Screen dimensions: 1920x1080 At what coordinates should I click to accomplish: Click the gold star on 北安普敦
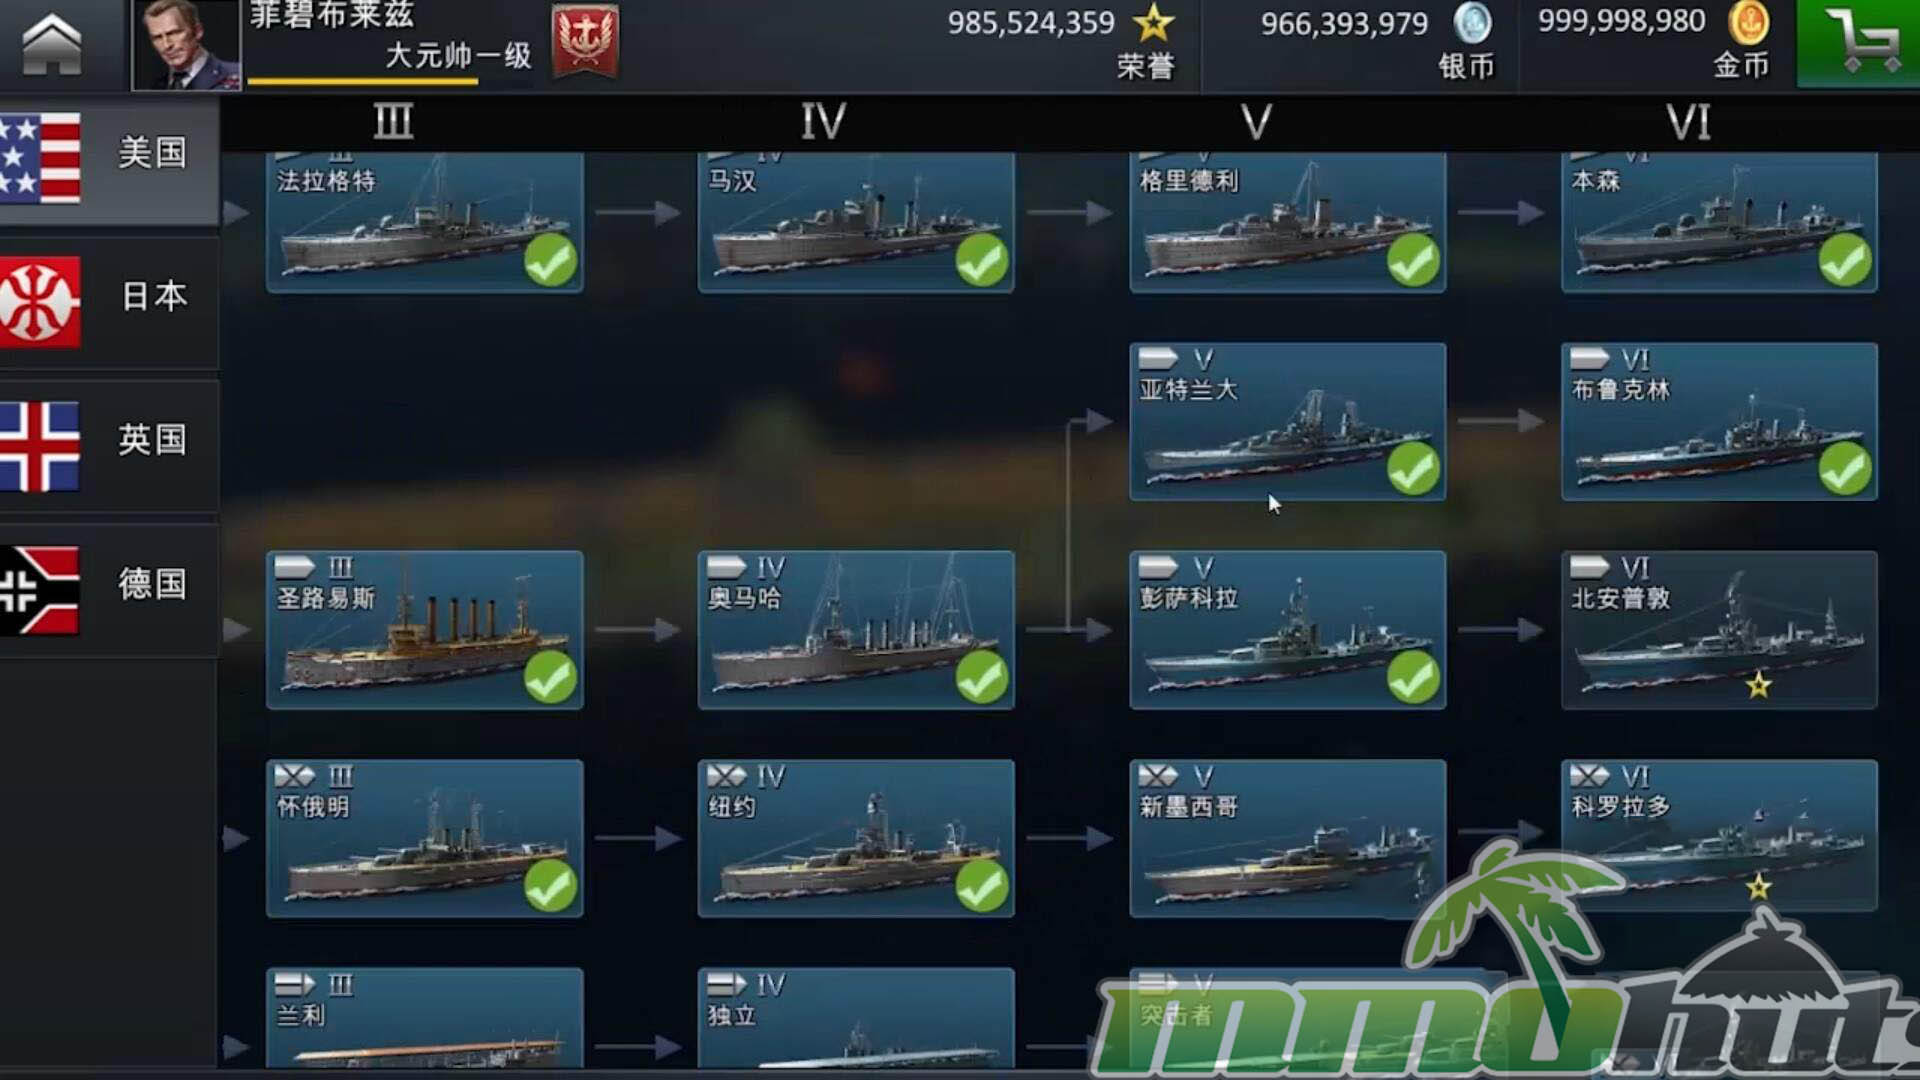pos(1758,685)
